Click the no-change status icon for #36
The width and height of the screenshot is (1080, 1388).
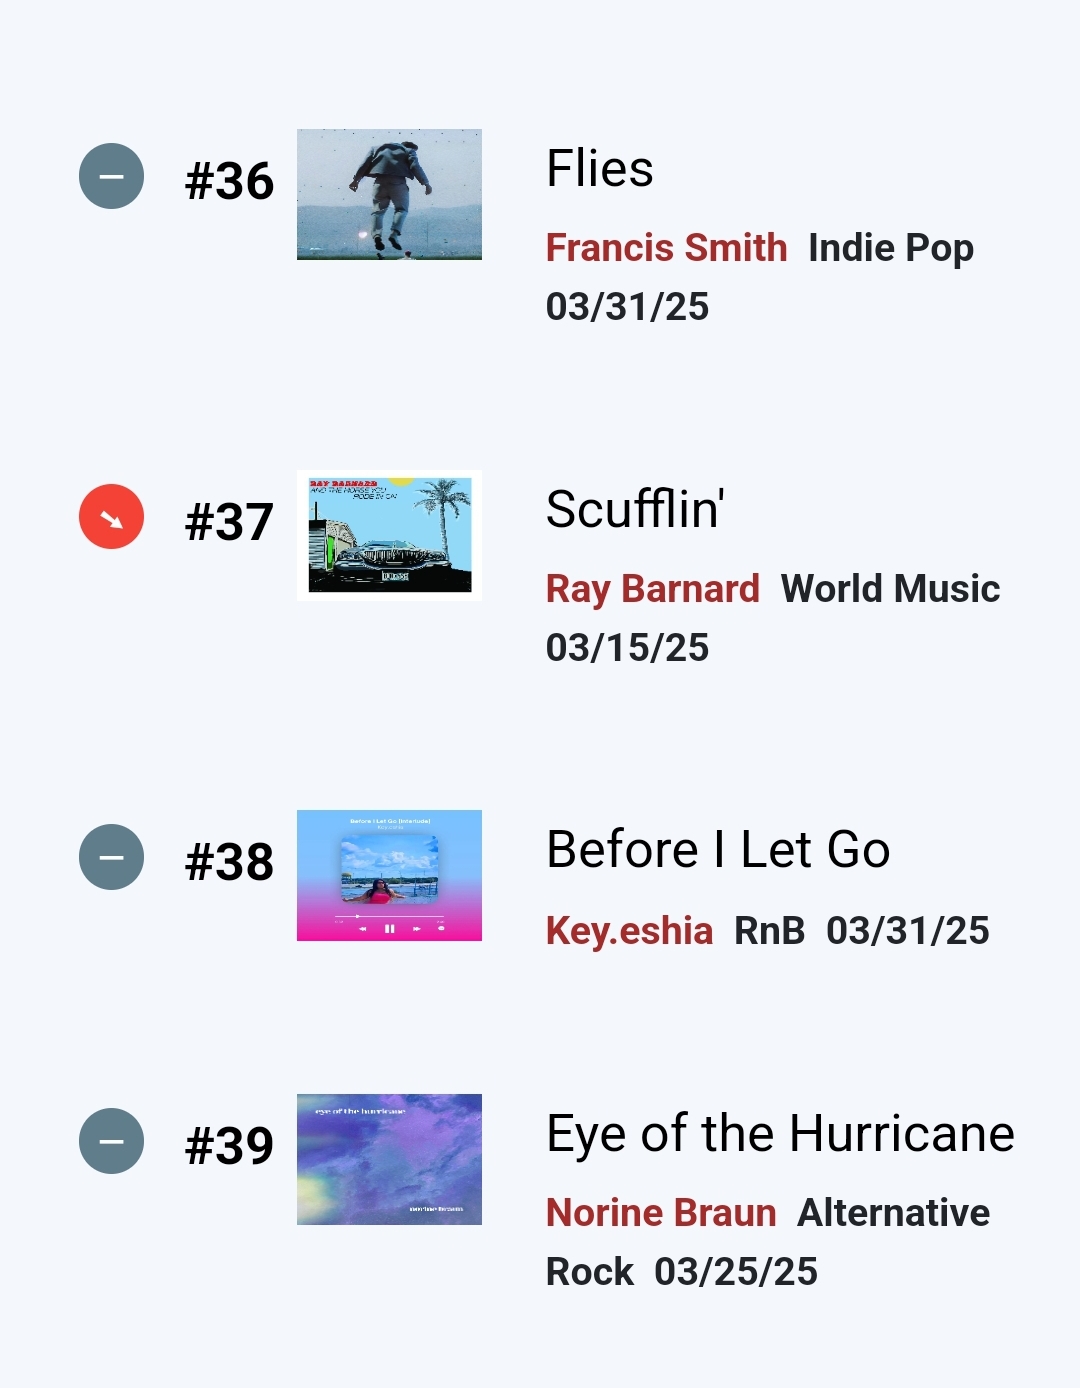click(x=111, y=177)
